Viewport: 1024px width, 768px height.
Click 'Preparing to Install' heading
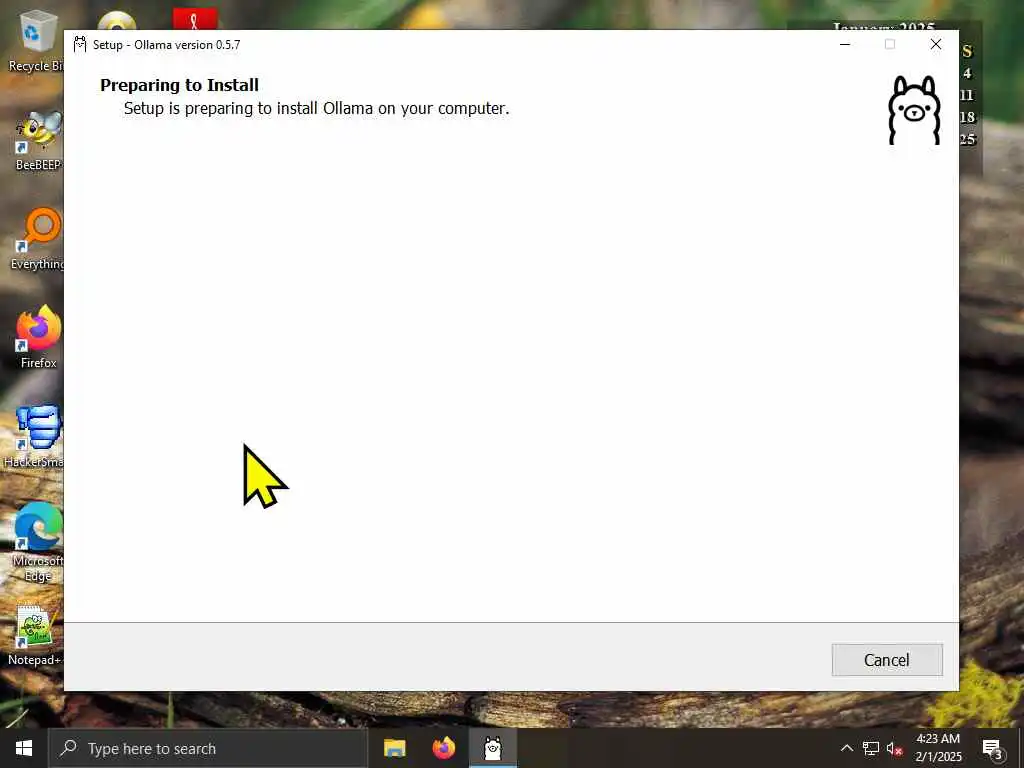(x=180, y=85)
